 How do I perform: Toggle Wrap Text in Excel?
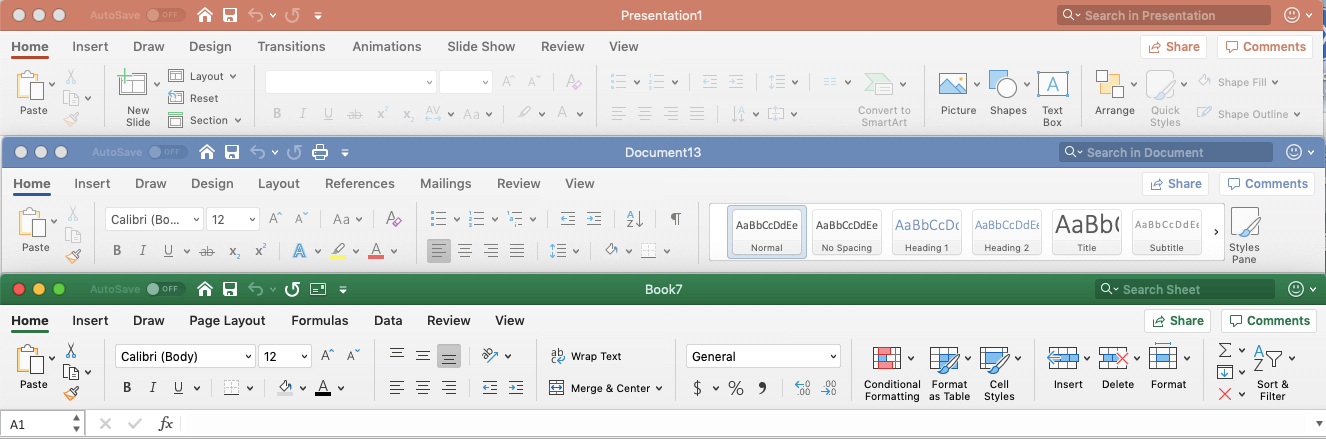point(586,356)
